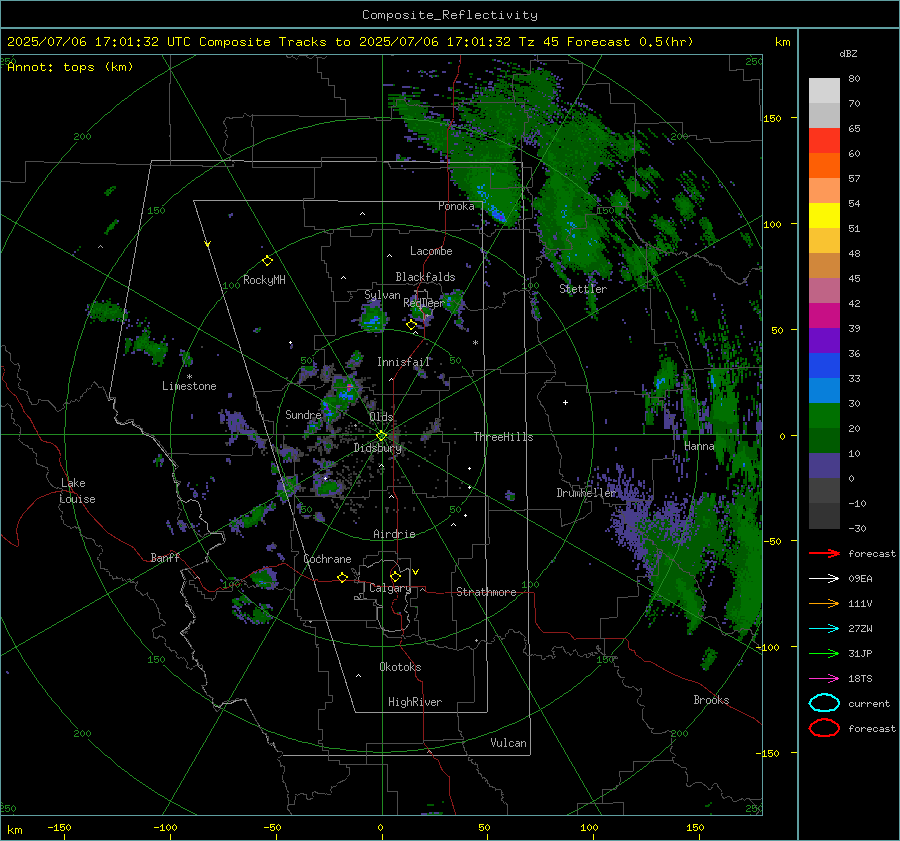Click the cyan 'current' ellipse legend icon

pos(824,703)
